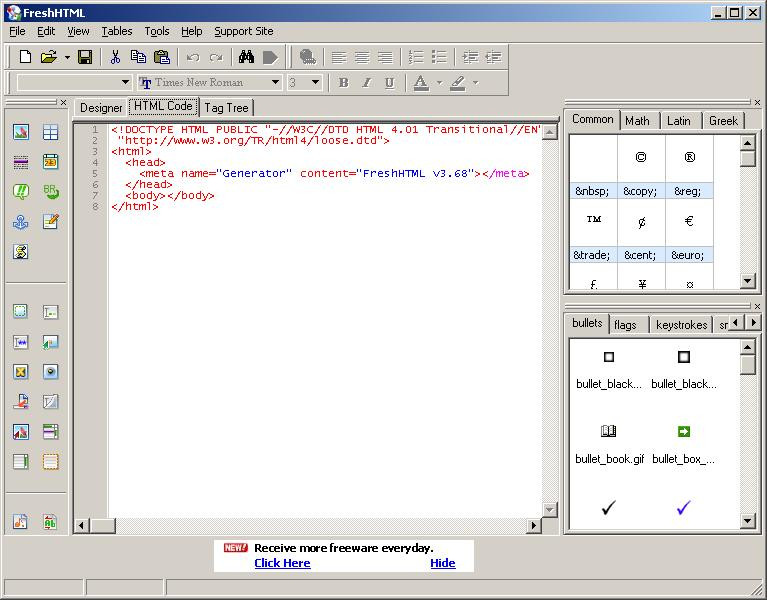Close the symbols panel with its X
This screenshot has width=767, height=600.
757,102
